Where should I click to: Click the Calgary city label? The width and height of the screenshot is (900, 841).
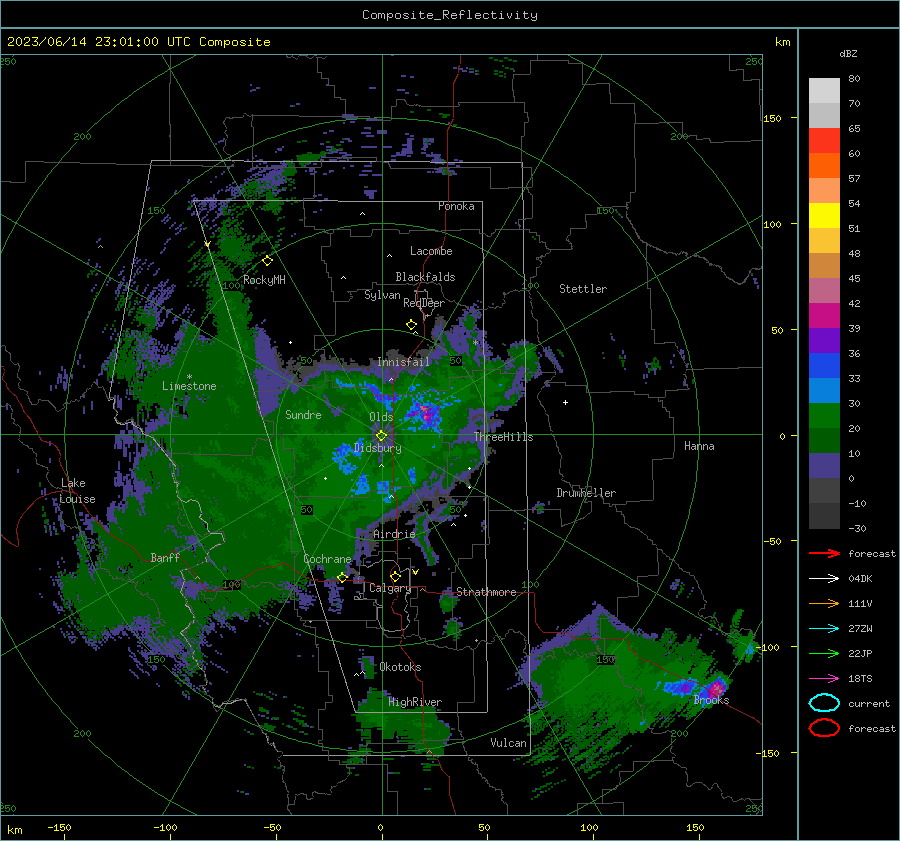[390, 588]
